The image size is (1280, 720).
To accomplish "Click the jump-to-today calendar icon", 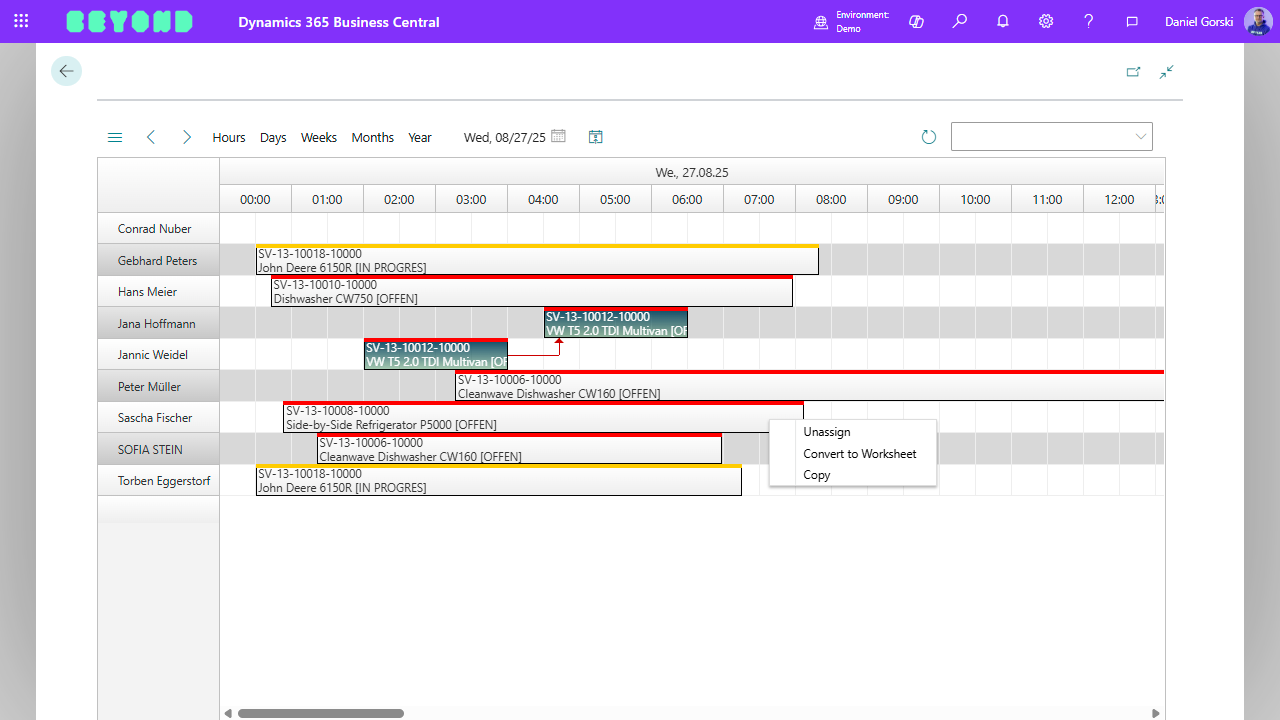I will tap(595, 136).
